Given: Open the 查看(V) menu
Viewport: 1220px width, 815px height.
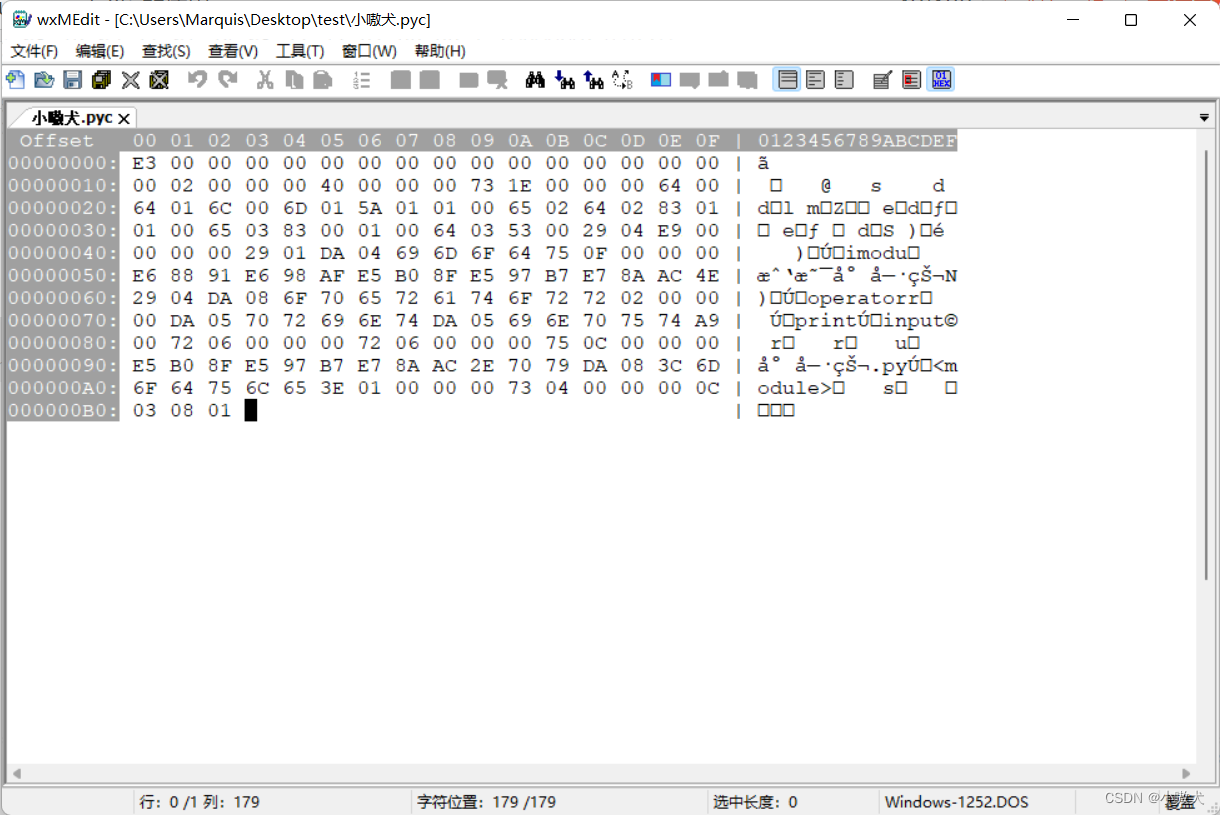Looking at the screenshot, I should (233, 51).
